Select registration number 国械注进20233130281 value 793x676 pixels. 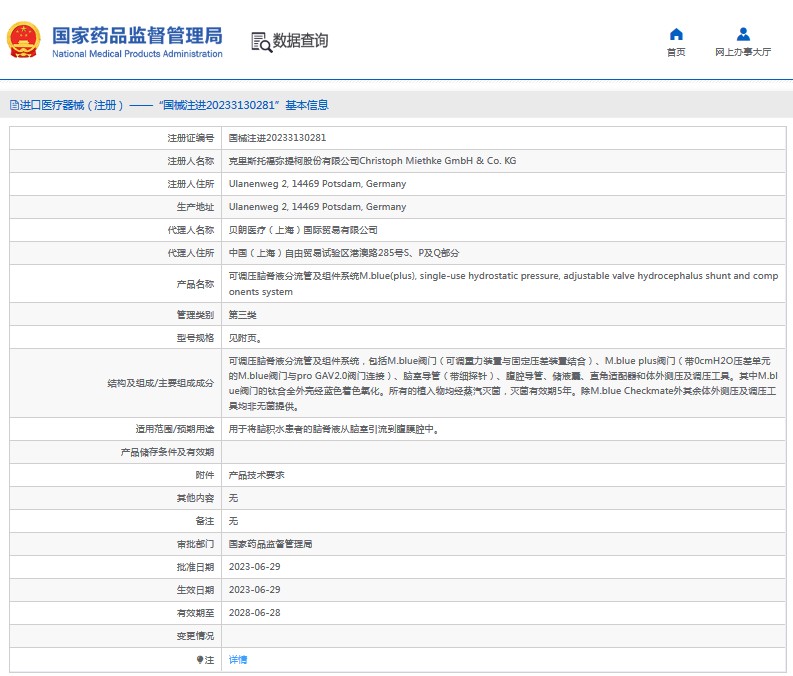tap(277, 138)
